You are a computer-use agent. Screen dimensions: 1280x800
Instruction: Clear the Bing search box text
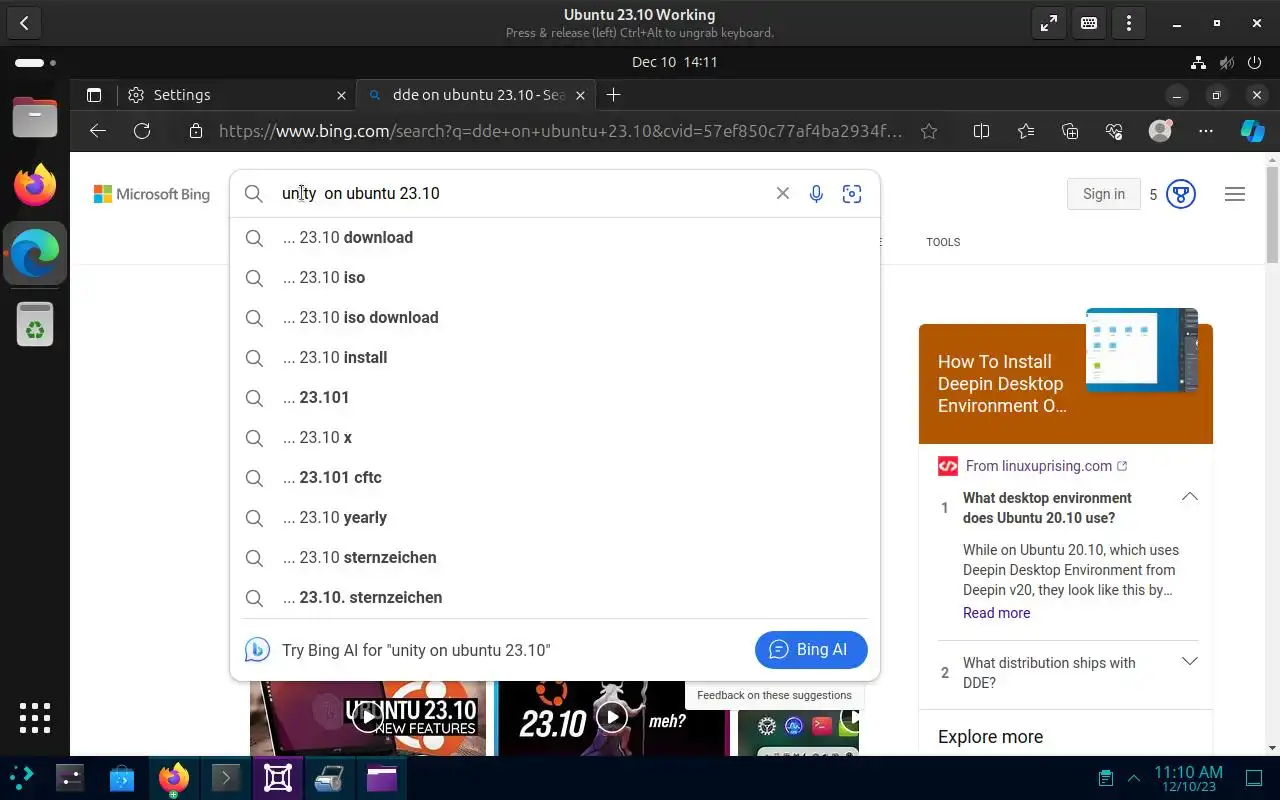(783, 194)
